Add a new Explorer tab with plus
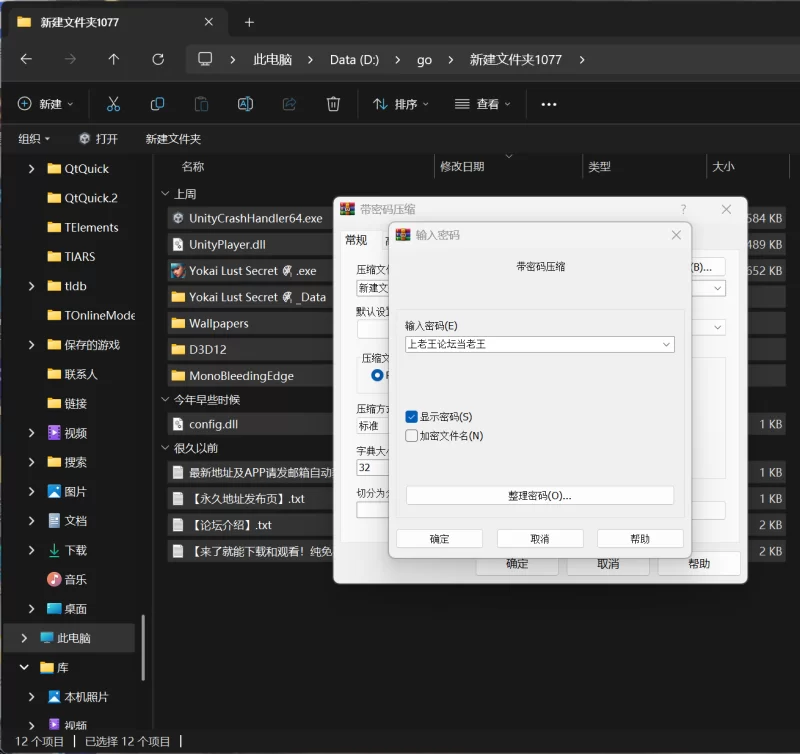Viewport: 800px width, 754px height. [x=249, y=22]
